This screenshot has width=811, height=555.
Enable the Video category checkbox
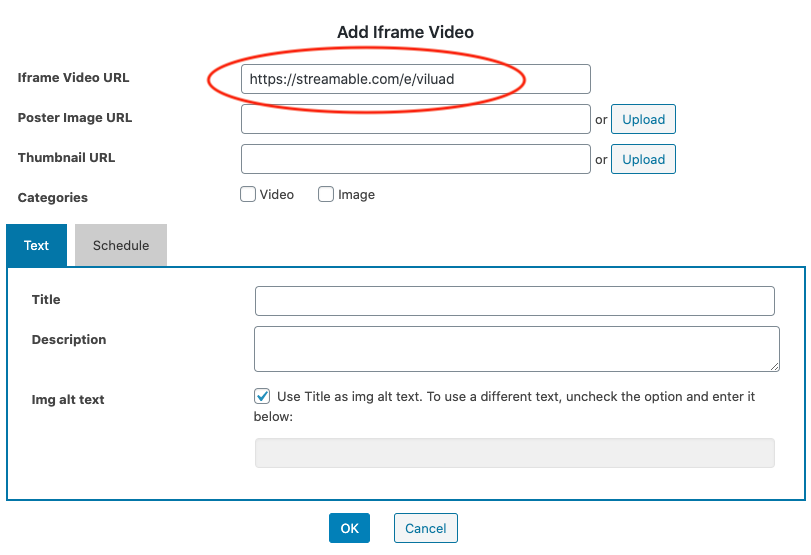point(248,195)
